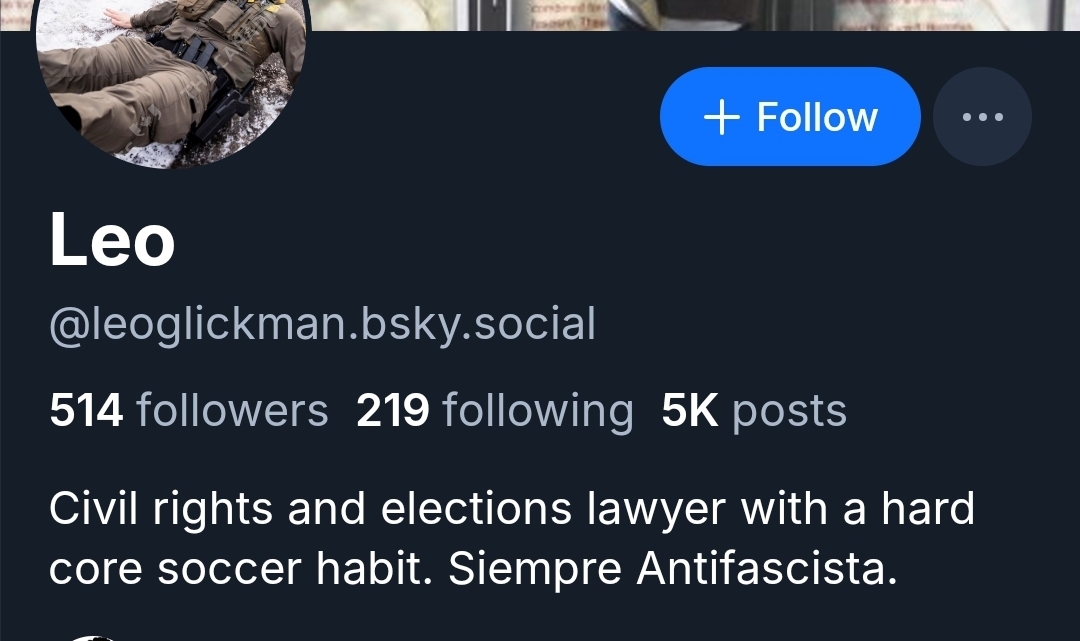Open the three-dot more options menu
Viewport: 1080px width, 641px height.
coord(982,117)
